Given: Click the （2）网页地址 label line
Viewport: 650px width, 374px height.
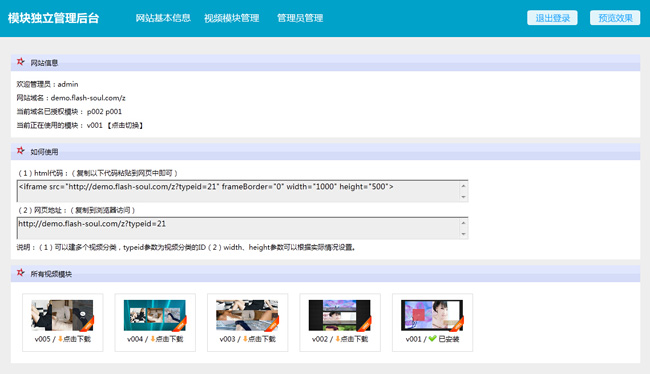Looking at the screenshot, I should pyautogui.click(x=76, y=210).
